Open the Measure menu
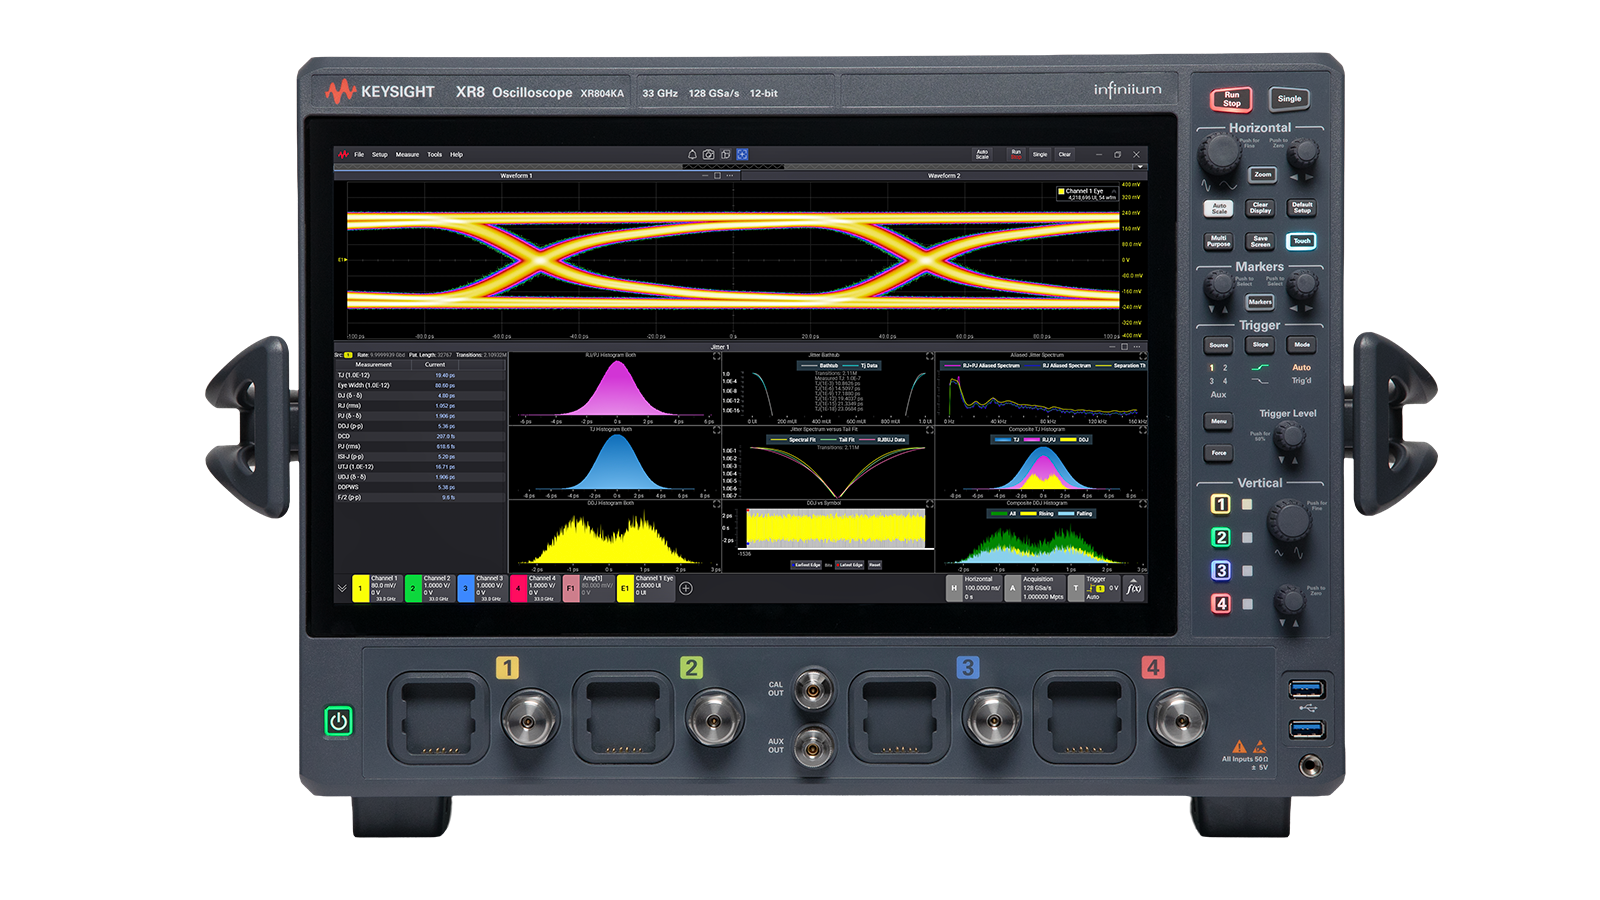Viewport: 1600px width, 900px height. click(407, 155)
